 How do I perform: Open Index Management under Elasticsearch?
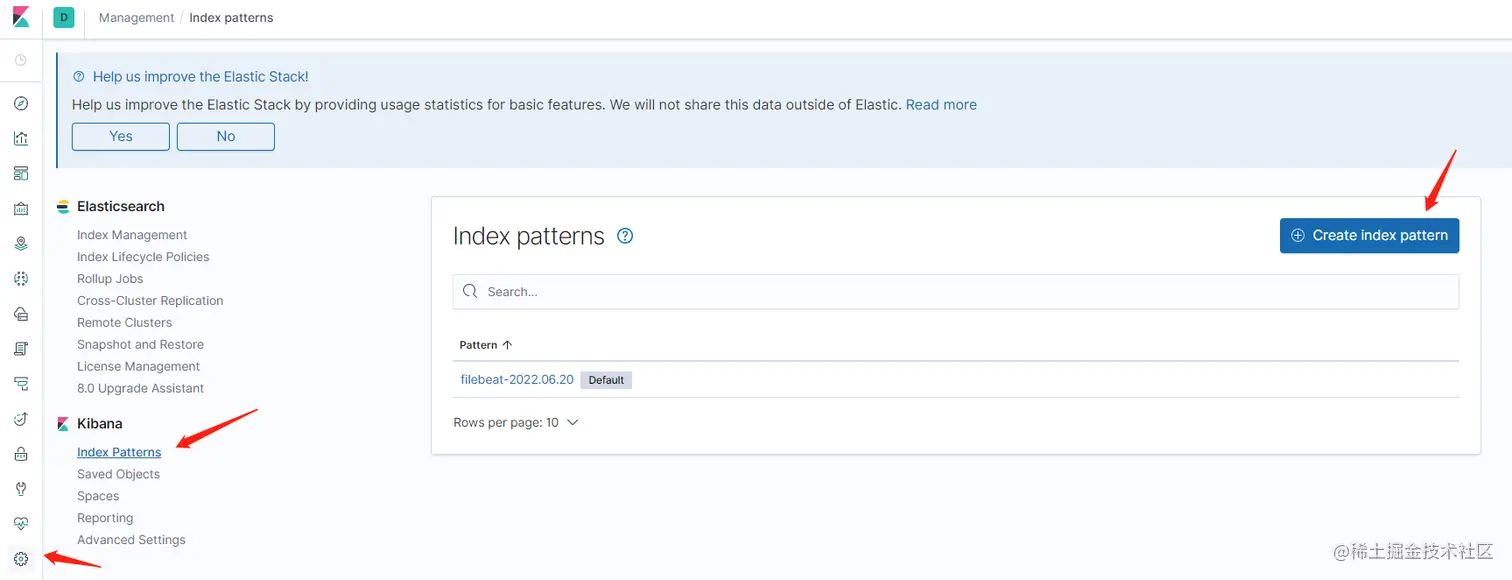tap(132, 235)
